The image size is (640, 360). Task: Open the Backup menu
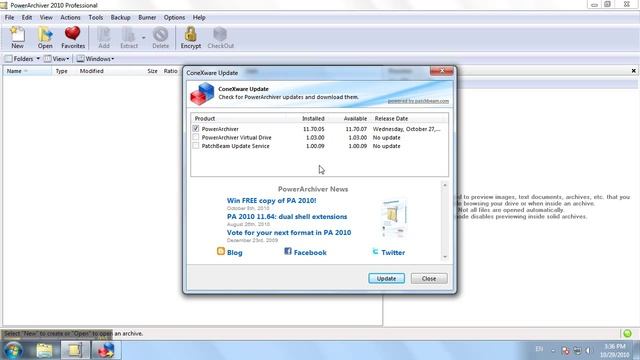[x=120, y=18]
